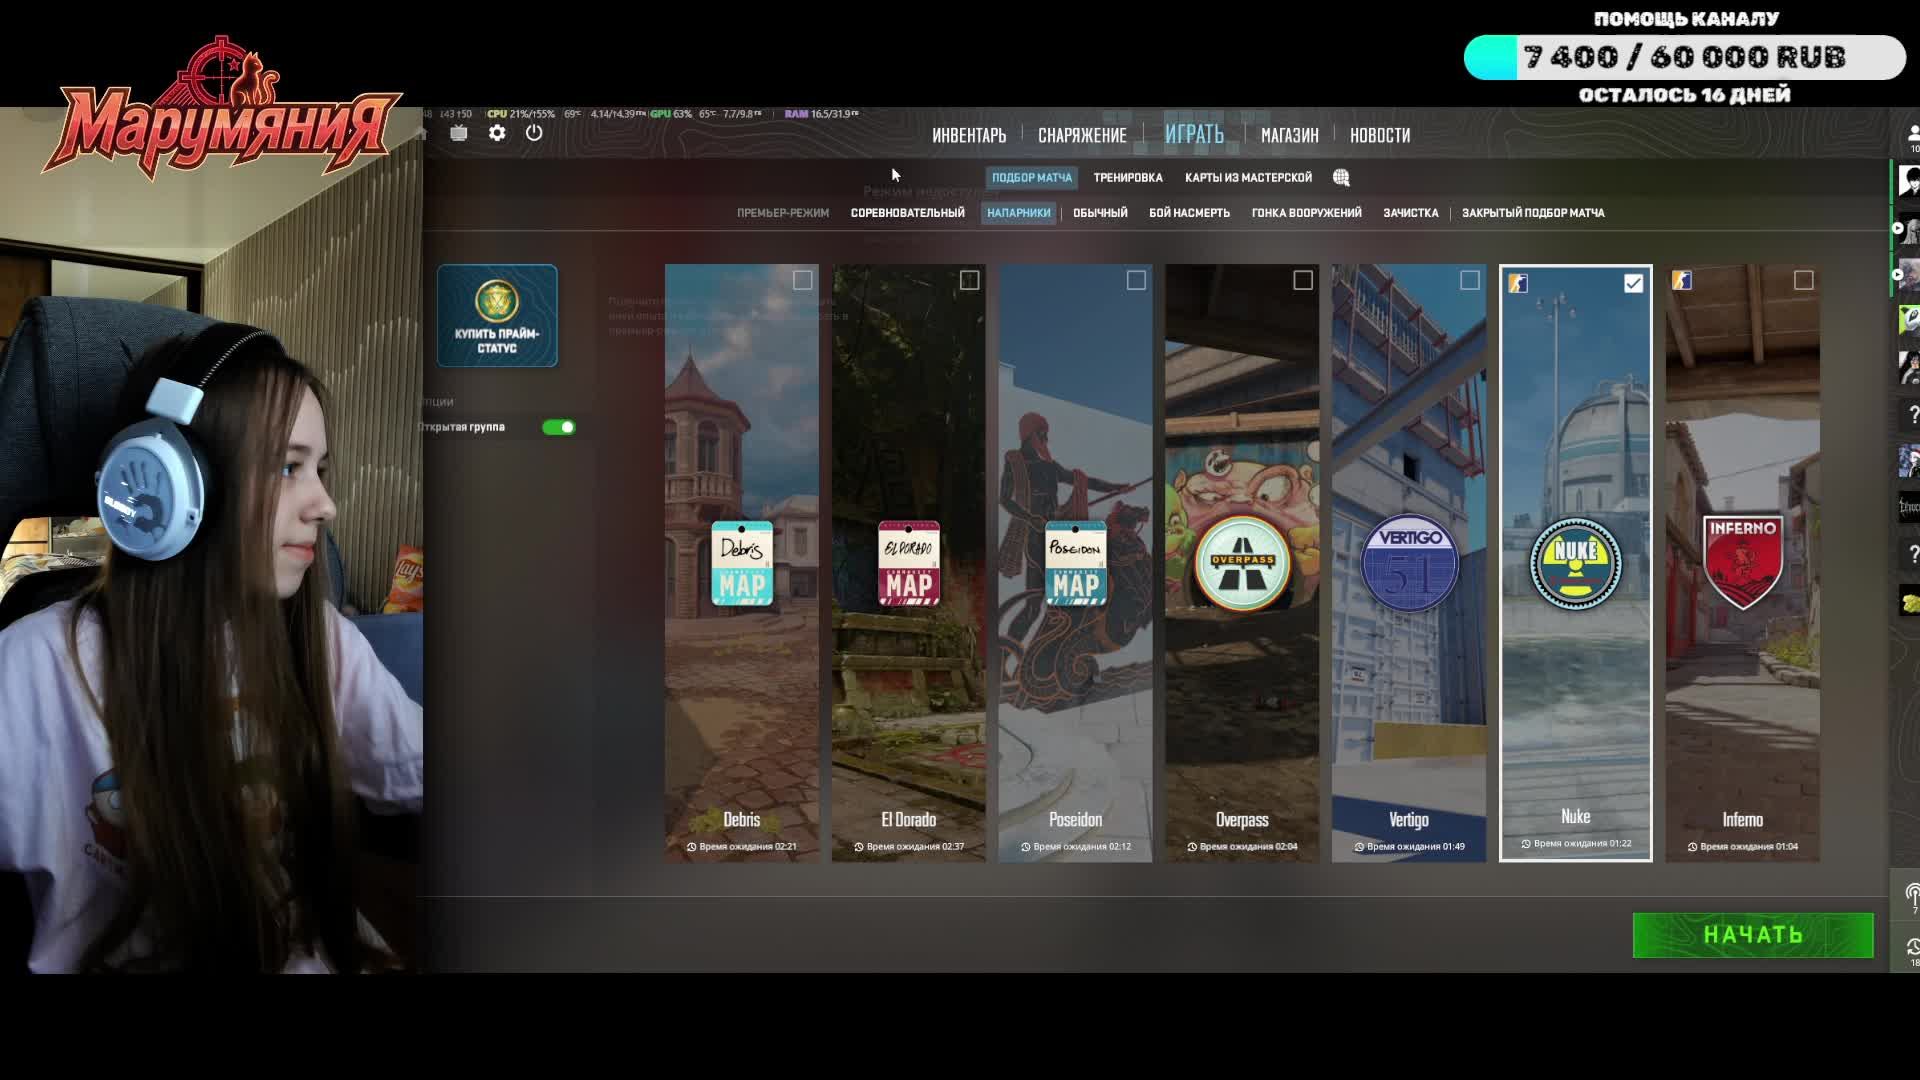Select the ИГРАТЬ tab
The image size is (1920, 1080).
pyautogui.click(x=1194, y=134)
